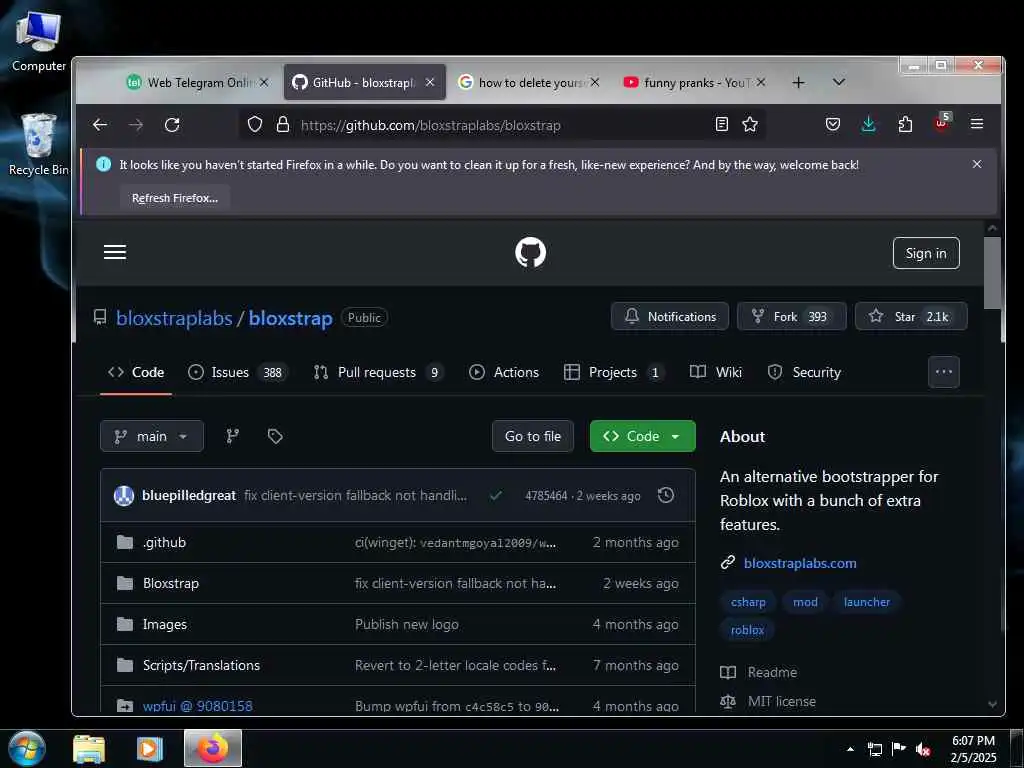Open bloxstraplabs organization link
1024x768 pixels.
(x=174, y=318)
